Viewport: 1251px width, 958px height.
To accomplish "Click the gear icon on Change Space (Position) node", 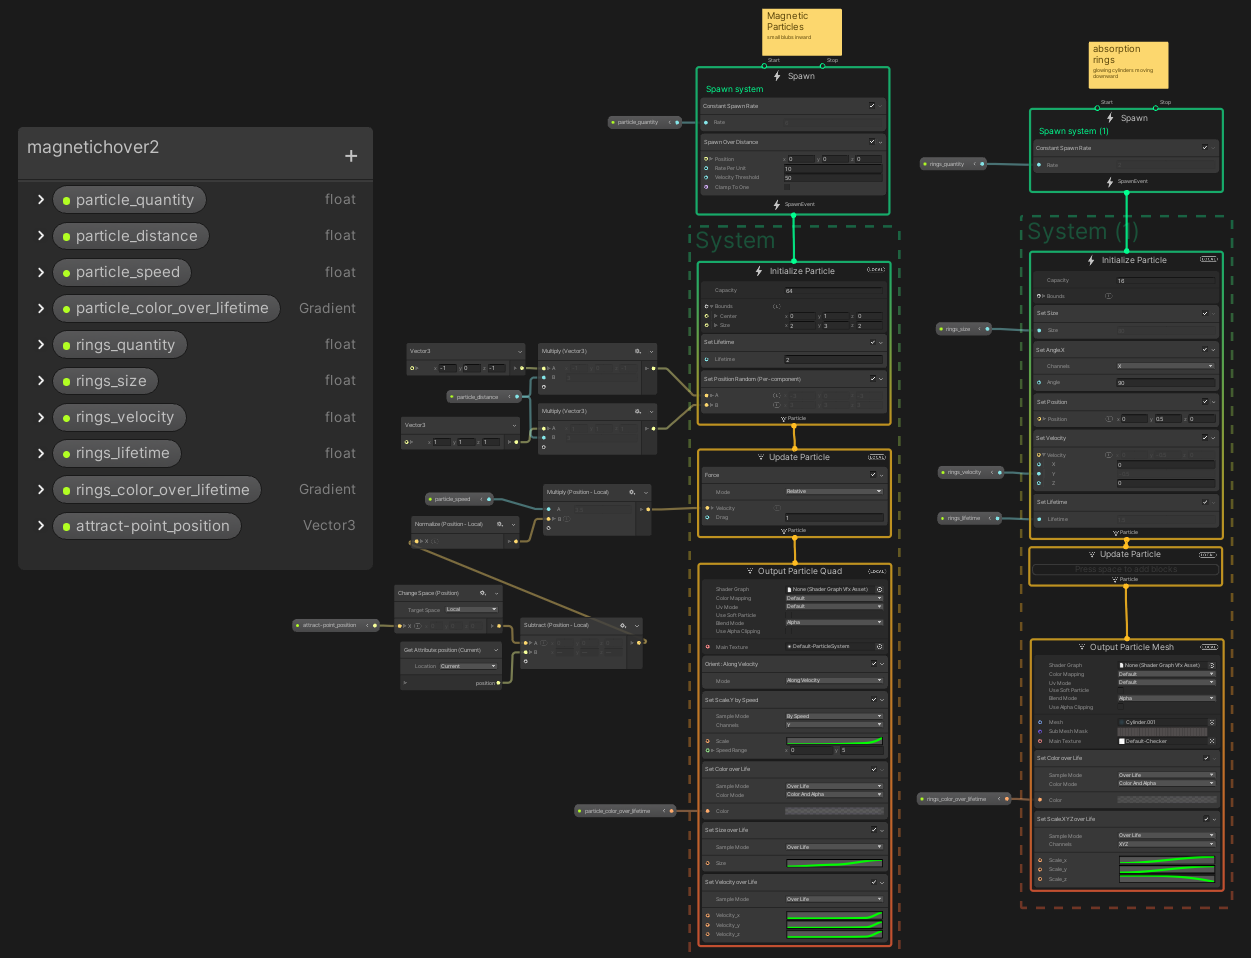I will pyautogui.click(x=483, y=593).
